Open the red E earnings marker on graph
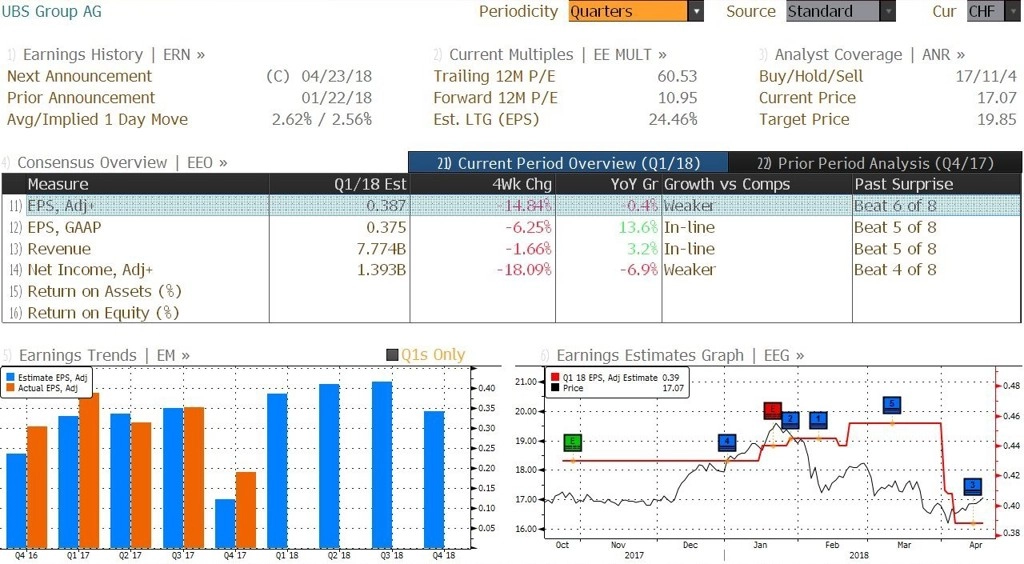The height and width of the screenshot is (564, 1024). coord(773,411)
